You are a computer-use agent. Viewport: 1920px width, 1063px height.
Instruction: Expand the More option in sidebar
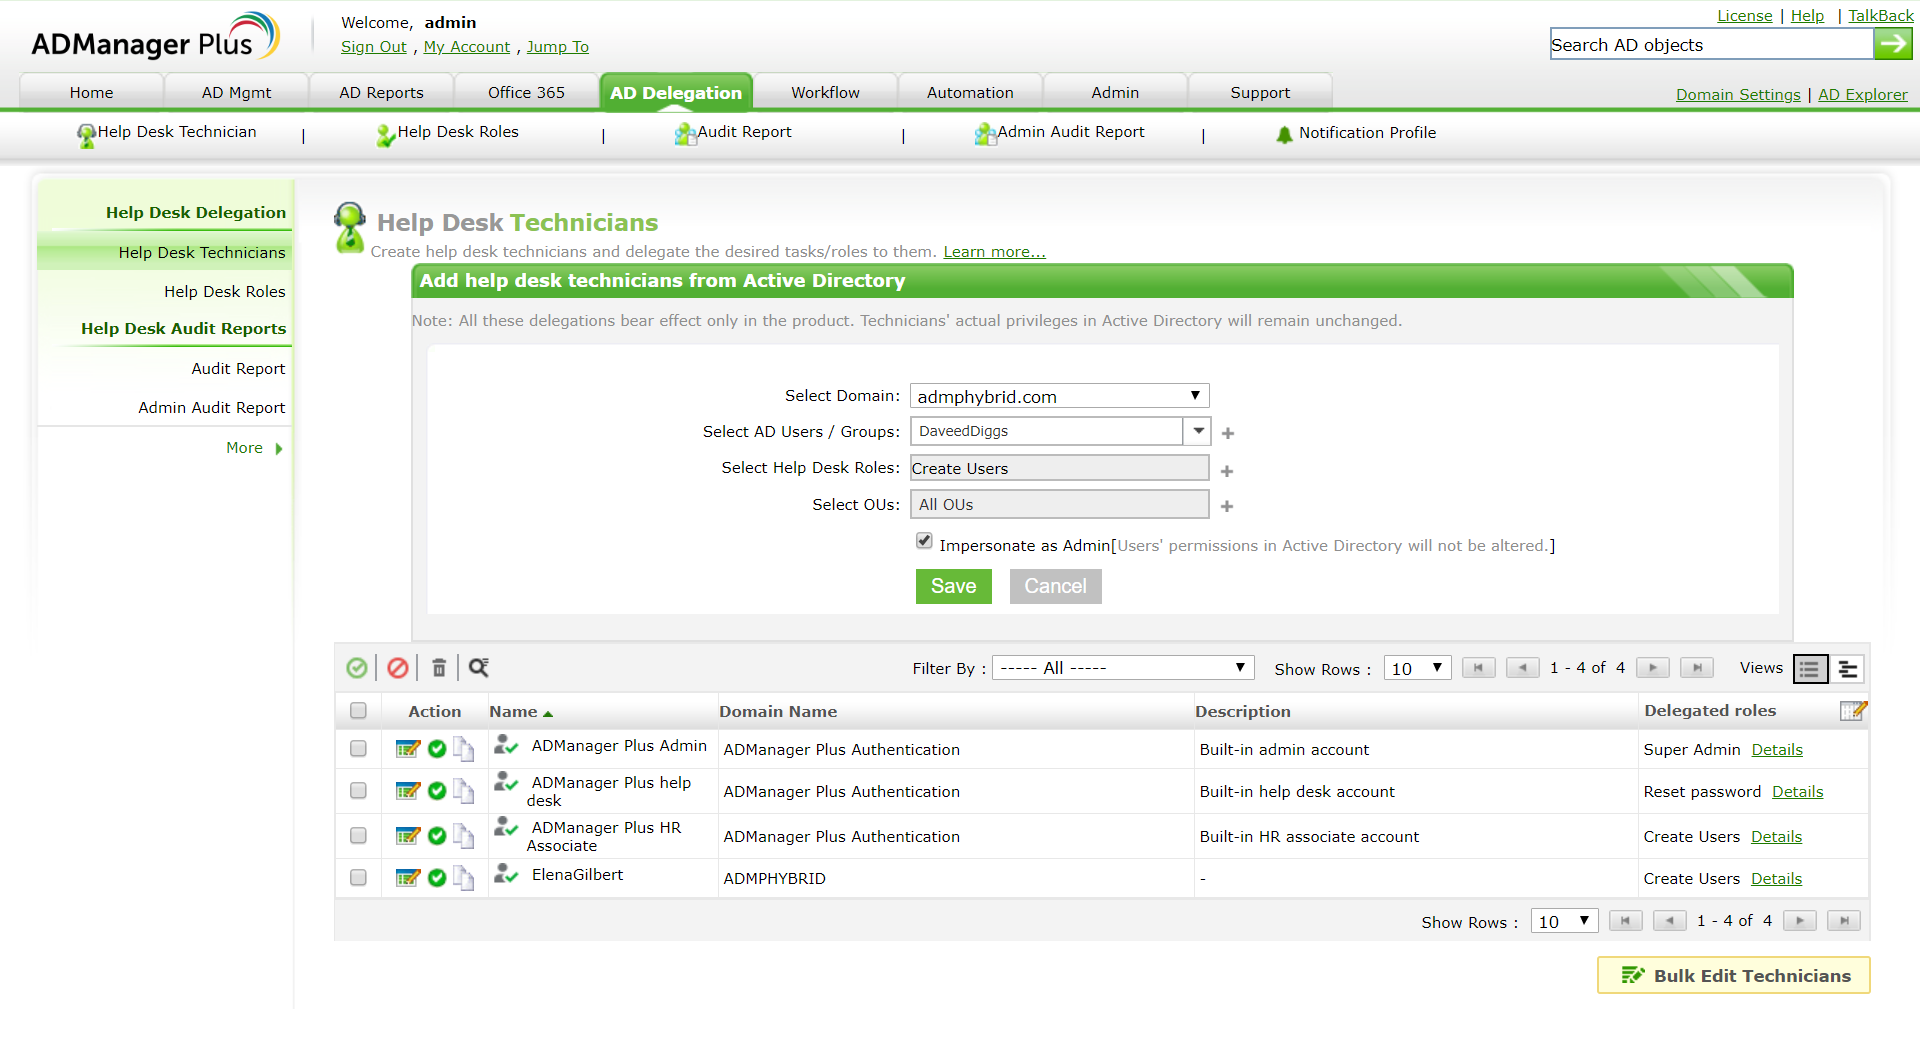coord(254,448)
